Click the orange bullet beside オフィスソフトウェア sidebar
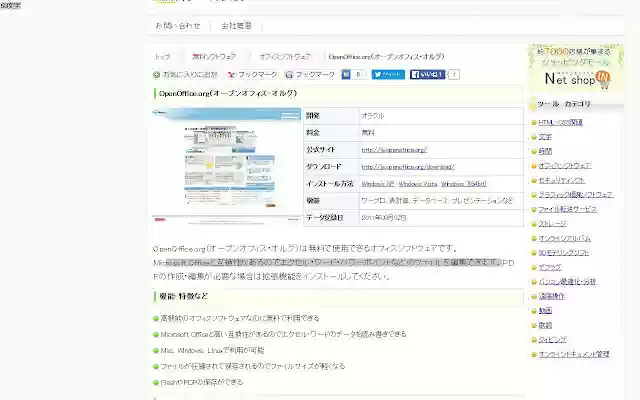This screenshot has width=640, height=400. click(534, 166)
